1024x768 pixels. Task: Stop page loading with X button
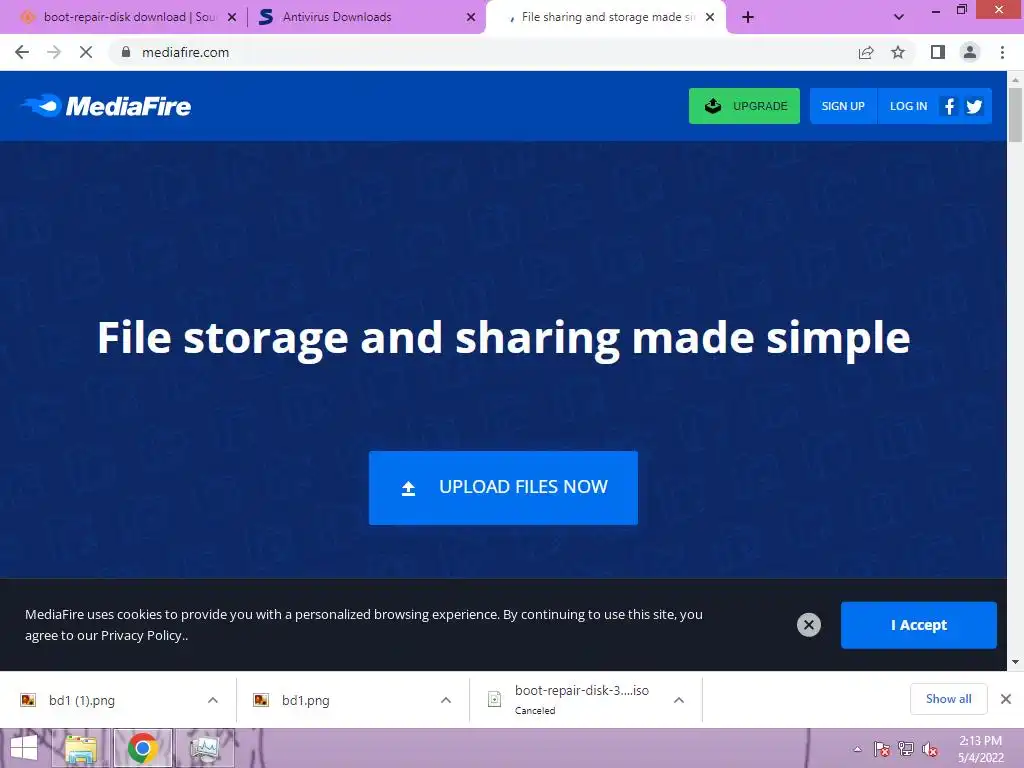tap(86, 52)
